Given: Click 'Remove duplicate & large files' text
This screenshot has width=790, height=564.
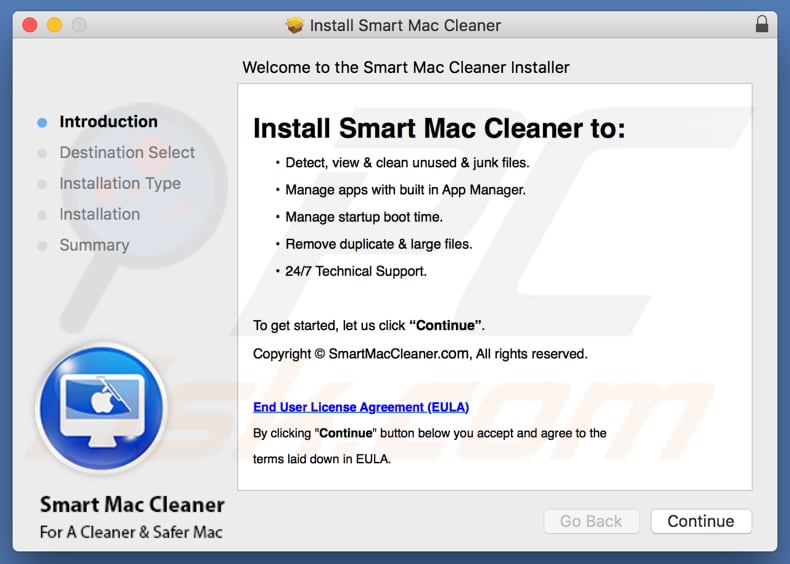Looking at the screenshot, I should point(379,244).
